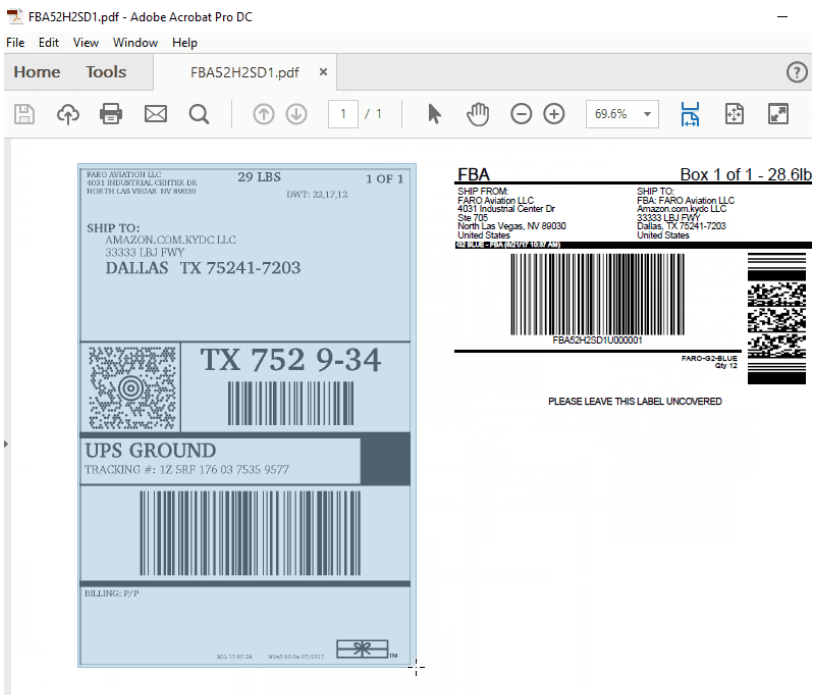Activate the Hand pan tool
814x695 pixels.
click(x=478, y=114)
